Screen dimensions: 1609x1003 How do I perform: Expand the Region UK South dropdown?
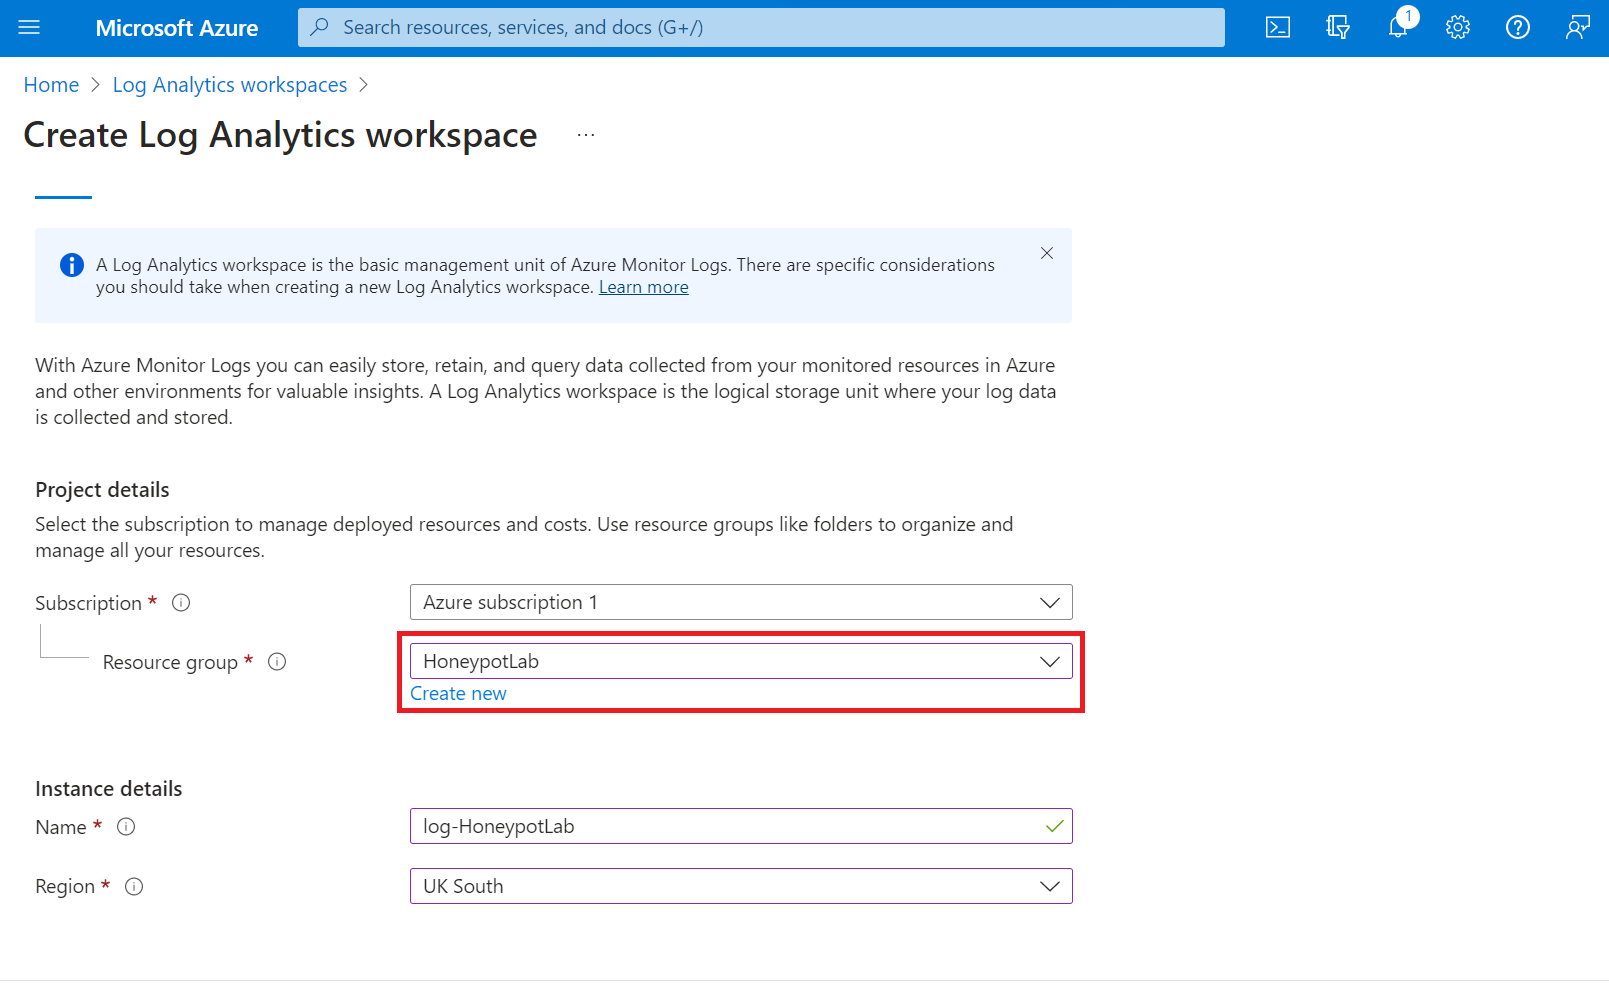pyautogui.click(x=741, y=886)
